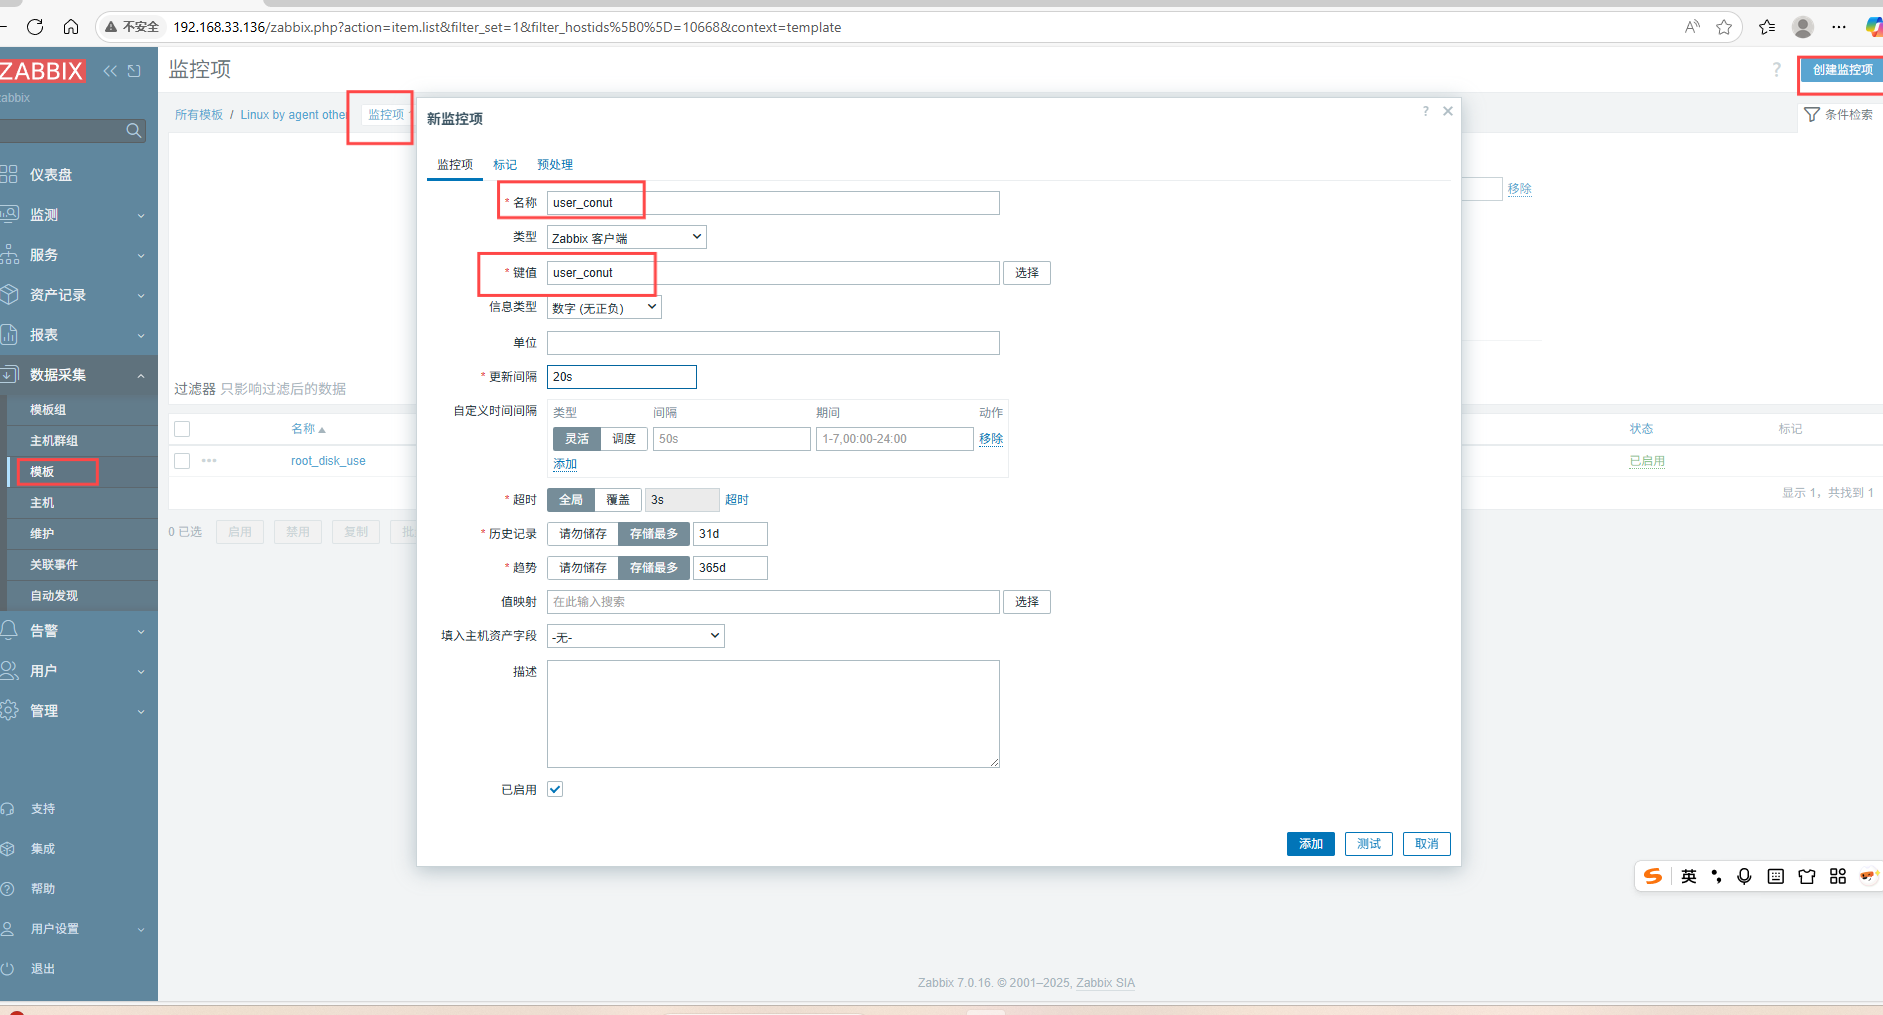Expand the 监测 sidebar menu

[x=79, y=215]
